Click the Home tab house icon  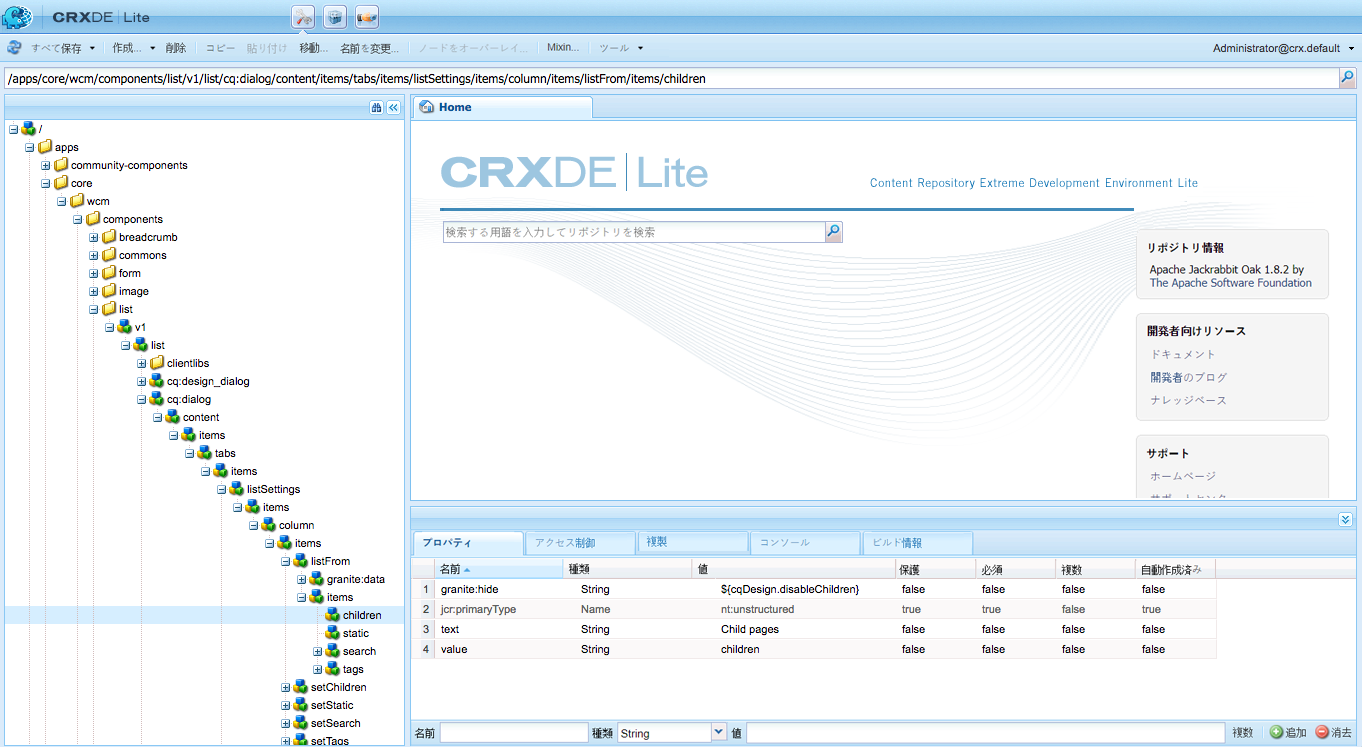pyautogui.click(x=427, y=107)
